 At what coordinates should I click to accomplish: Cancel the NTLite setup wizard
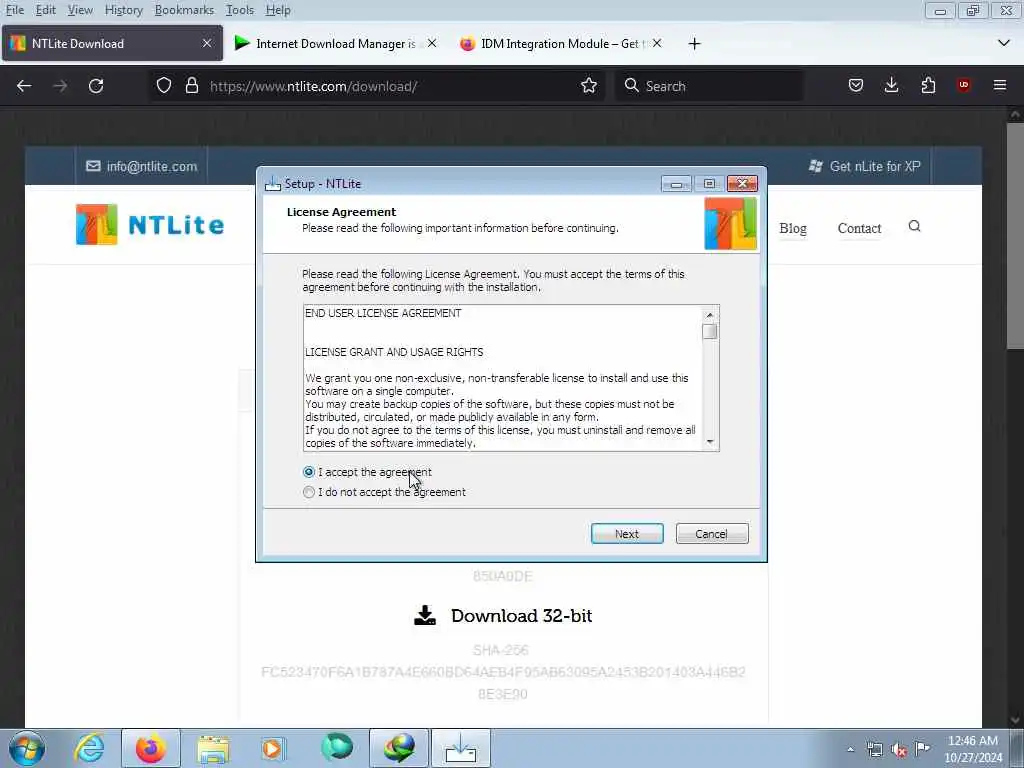(712, 534)
